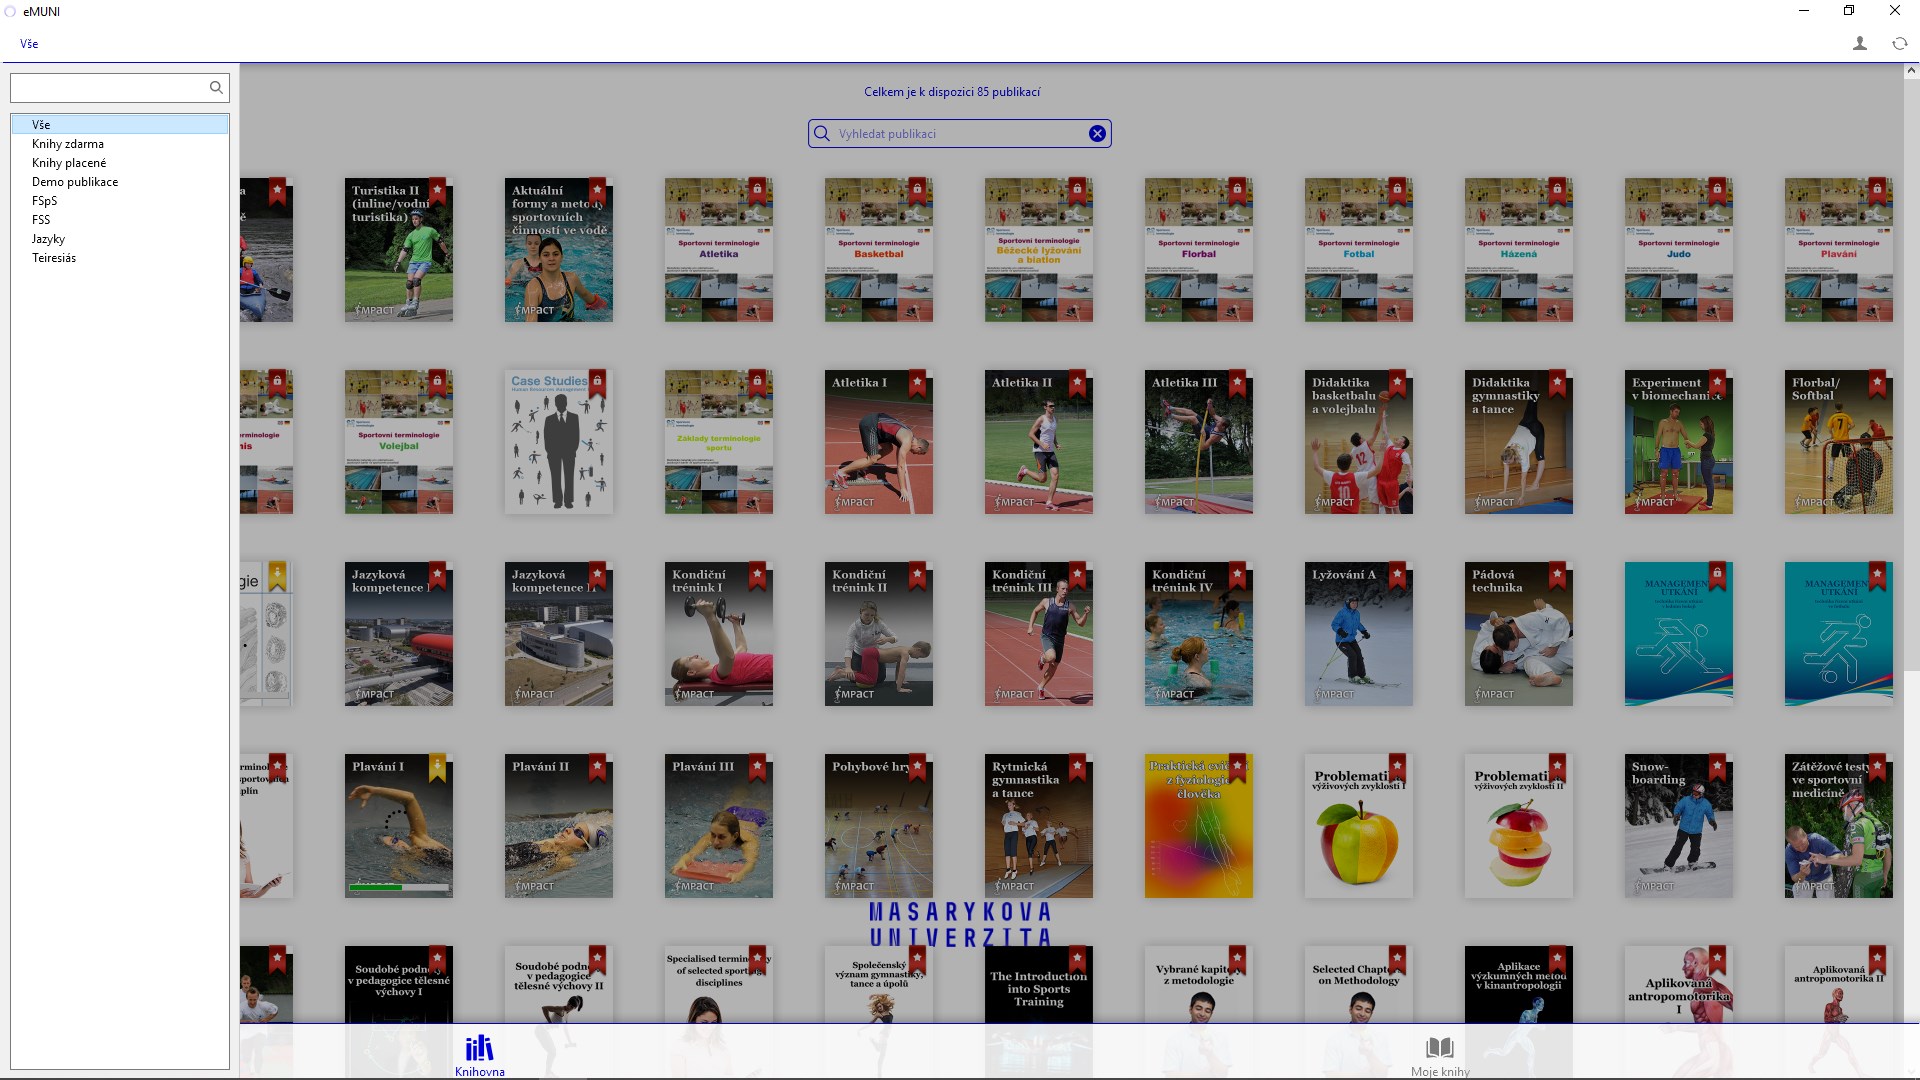Click the refresh sync icon
The image size is (1920, 1080).
pyautogui.click(x=1899, y=43)
